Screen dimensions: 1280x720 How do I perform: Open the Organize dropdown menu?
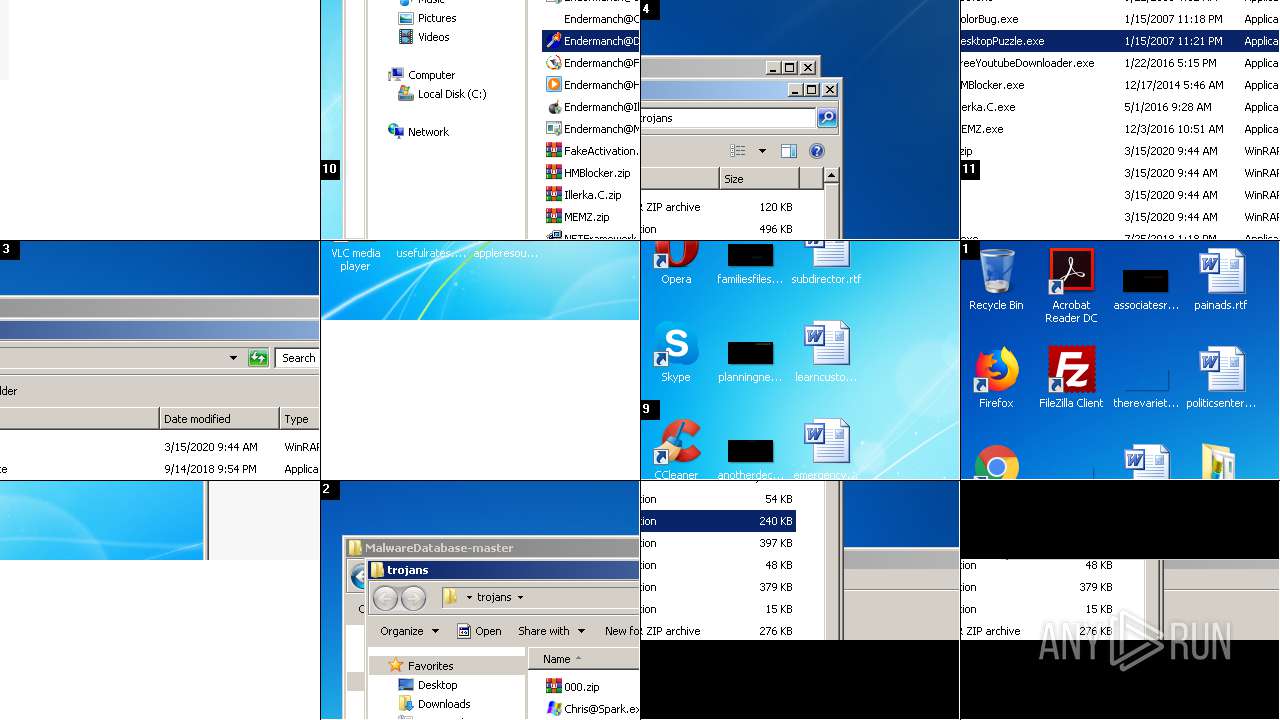pyautogui.click(x=409, y=631)
